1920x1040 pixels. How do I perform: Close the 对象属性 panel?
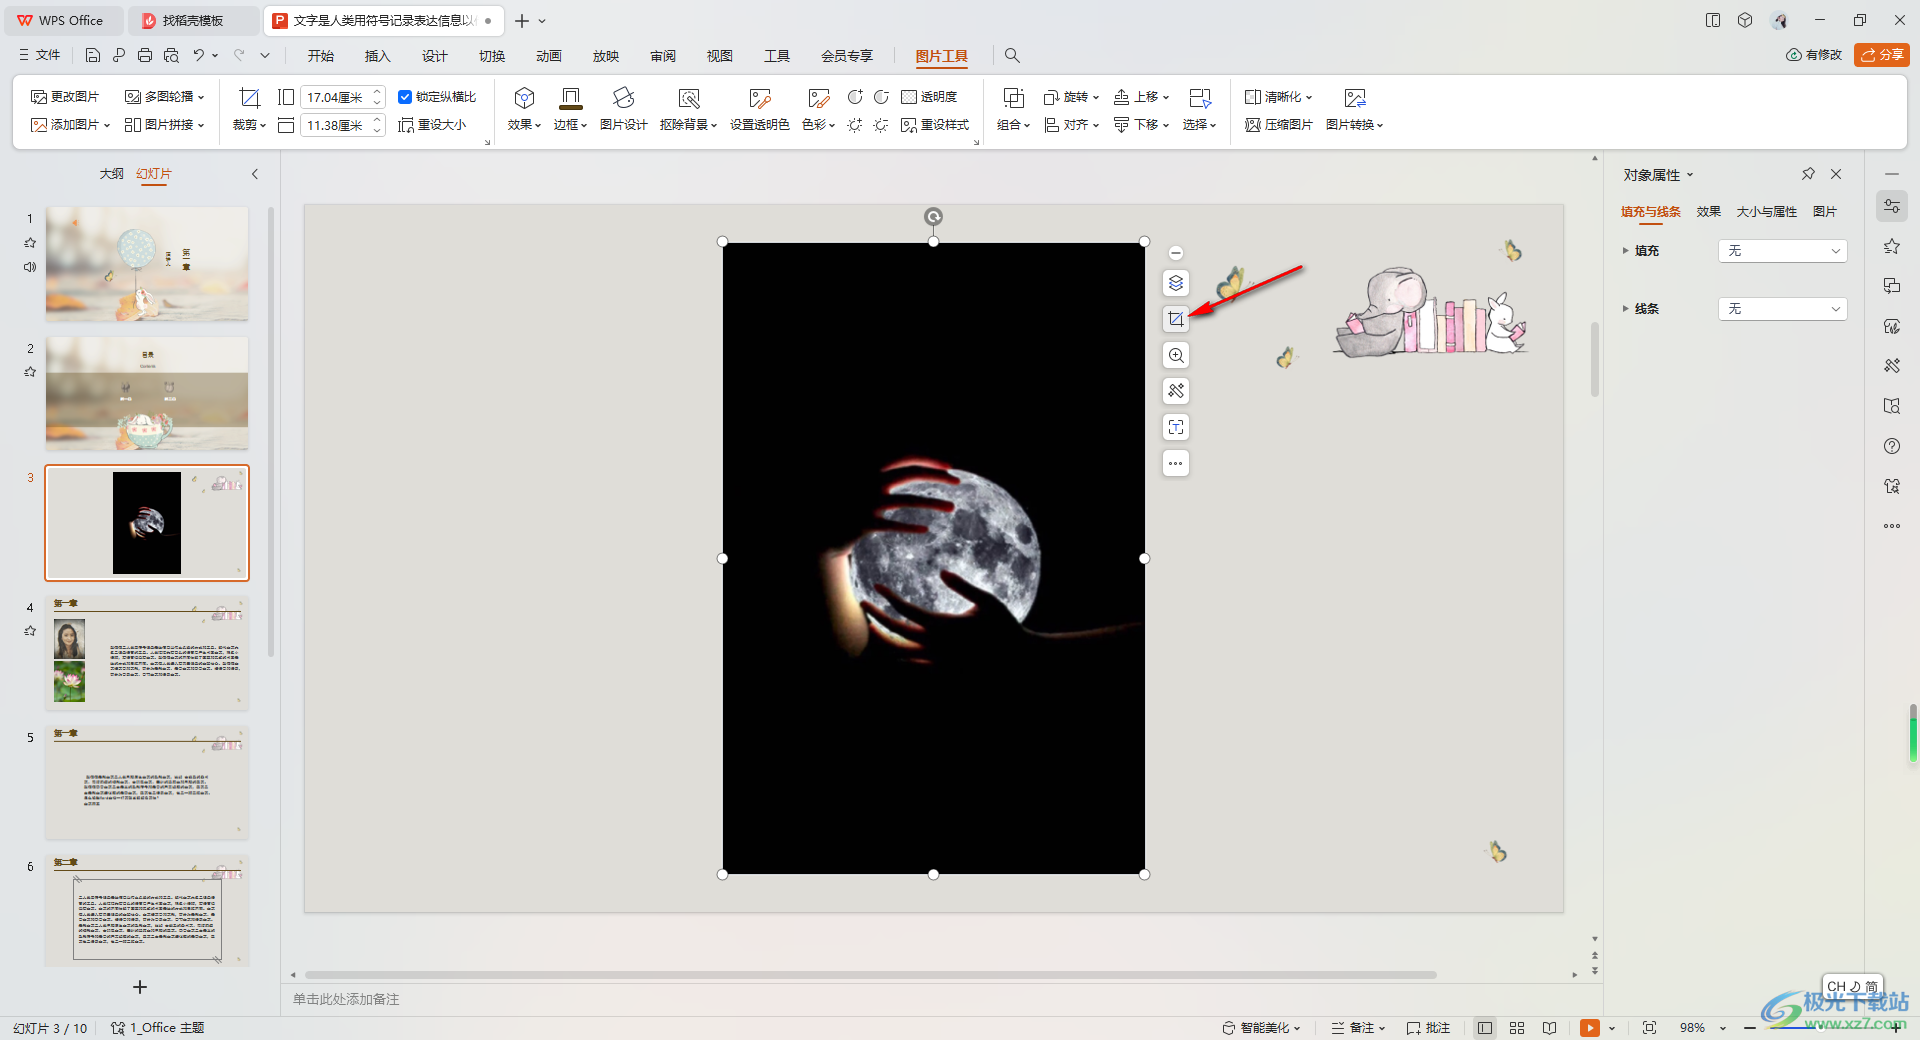coord(1836,174)
